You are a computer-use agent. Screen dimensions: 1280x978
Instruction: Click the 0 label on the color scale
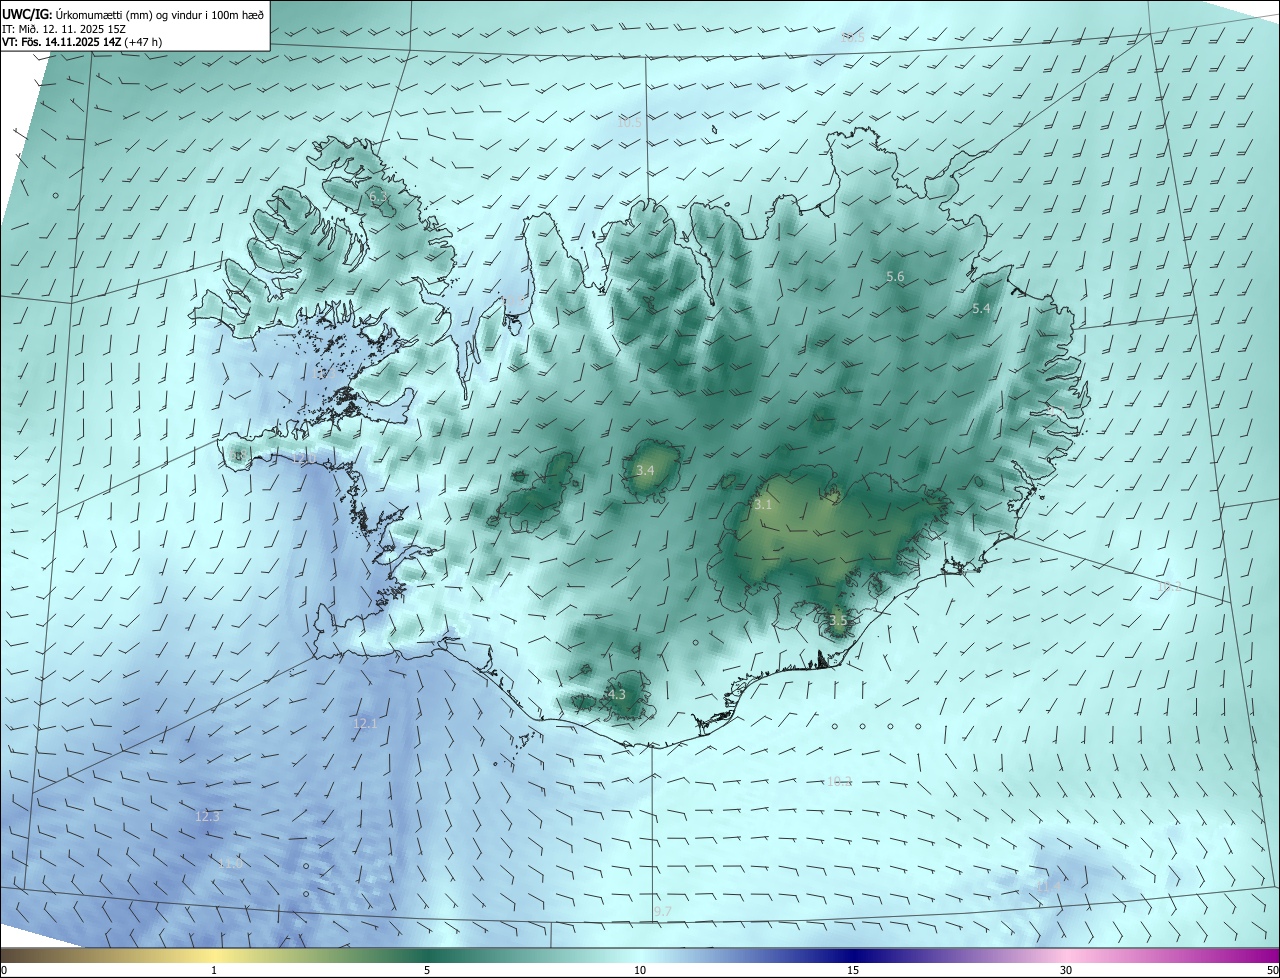click(x=4, y=970)
